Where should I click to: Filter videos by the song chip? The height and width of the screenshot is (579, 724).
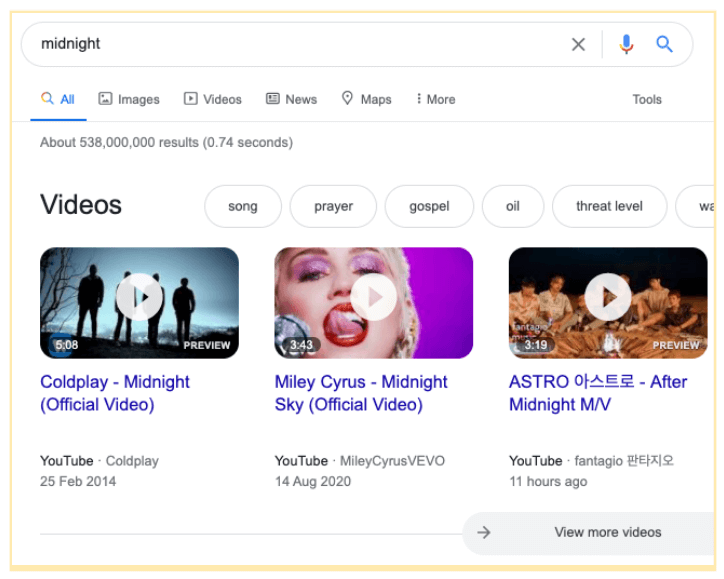point(243,206)
